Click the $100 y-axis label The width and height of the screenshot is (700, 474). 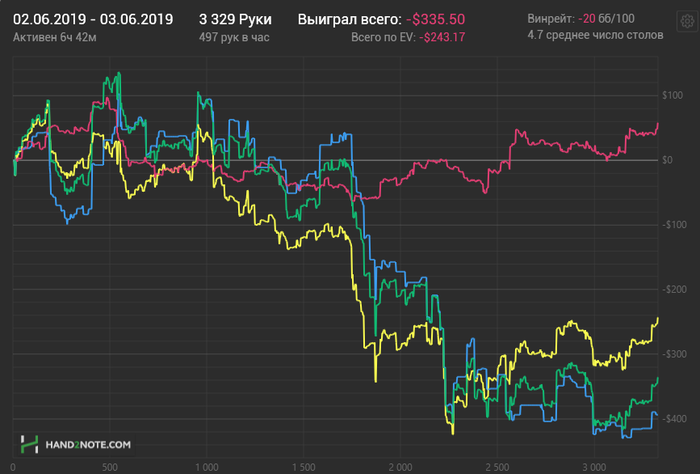[x=672, y=95]
